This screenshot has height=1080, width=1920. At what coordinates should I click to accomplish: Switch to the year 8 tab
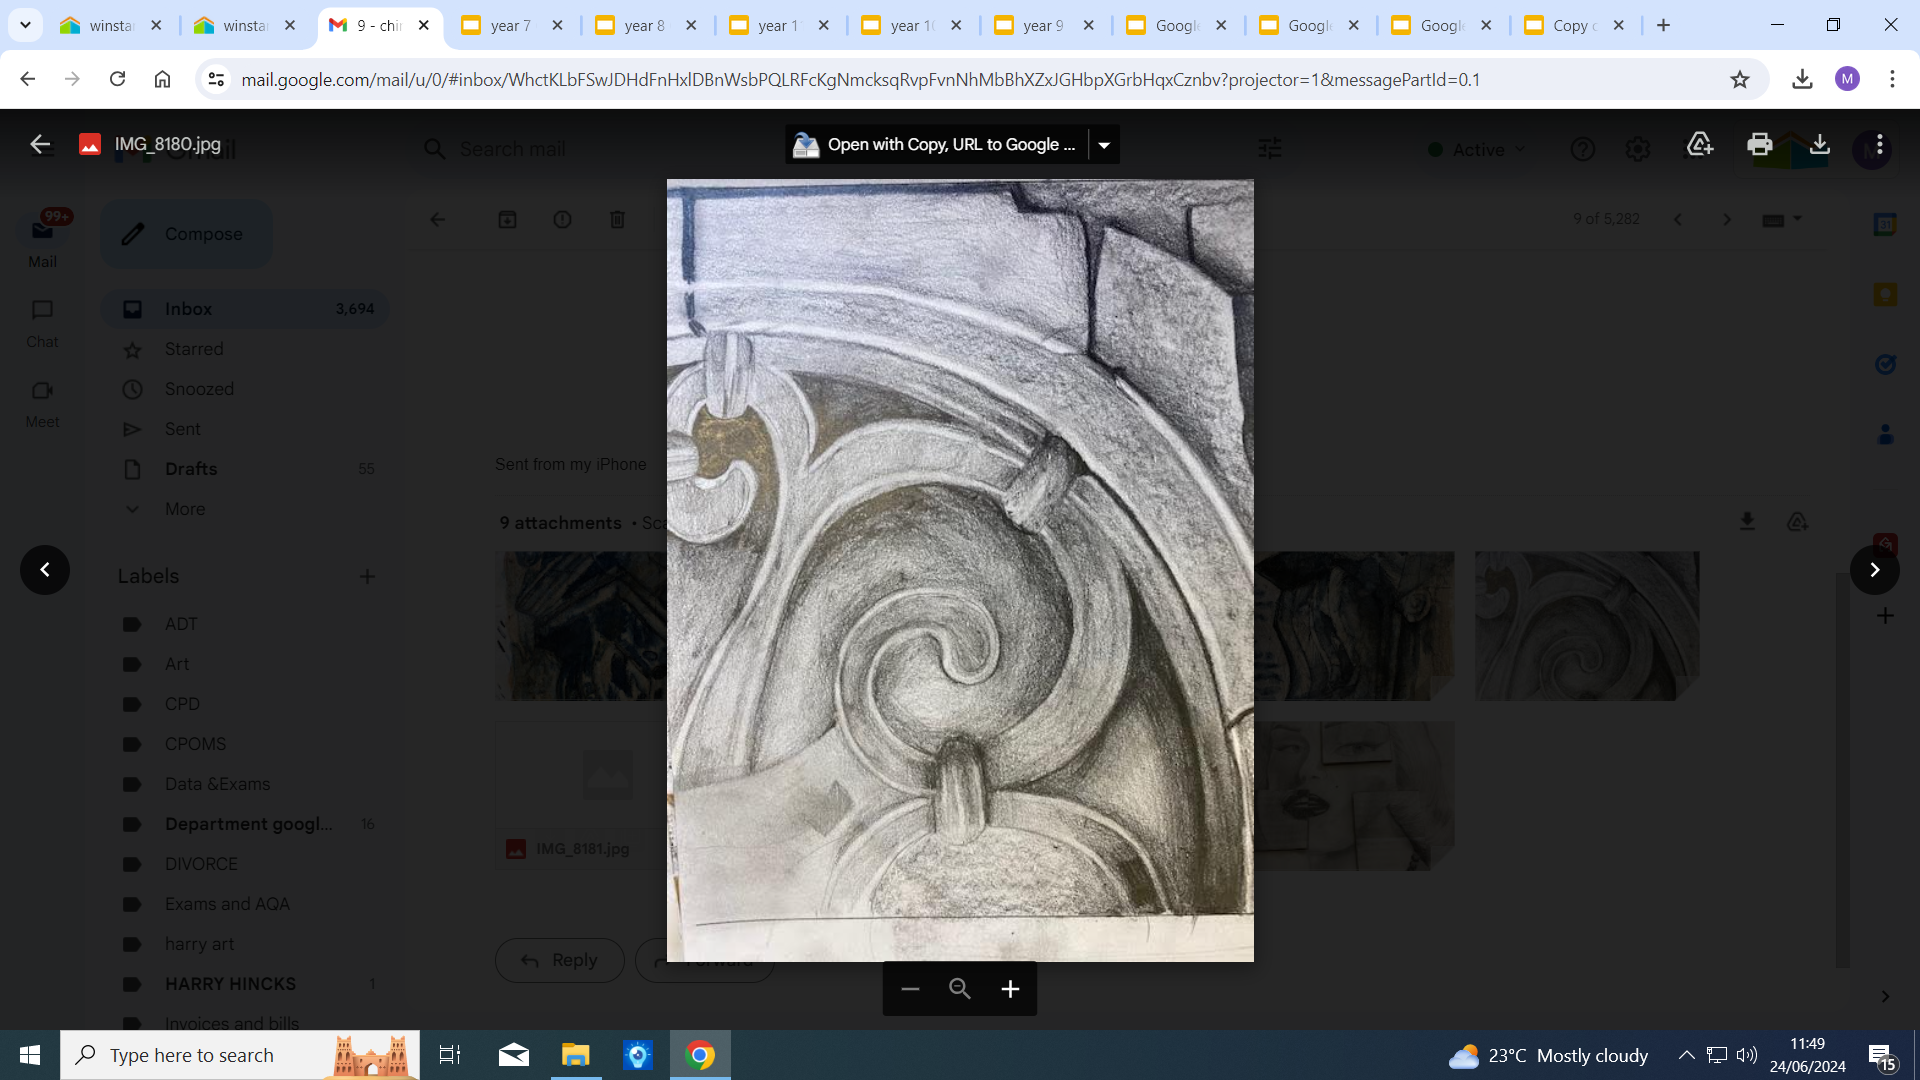point(646,26)
